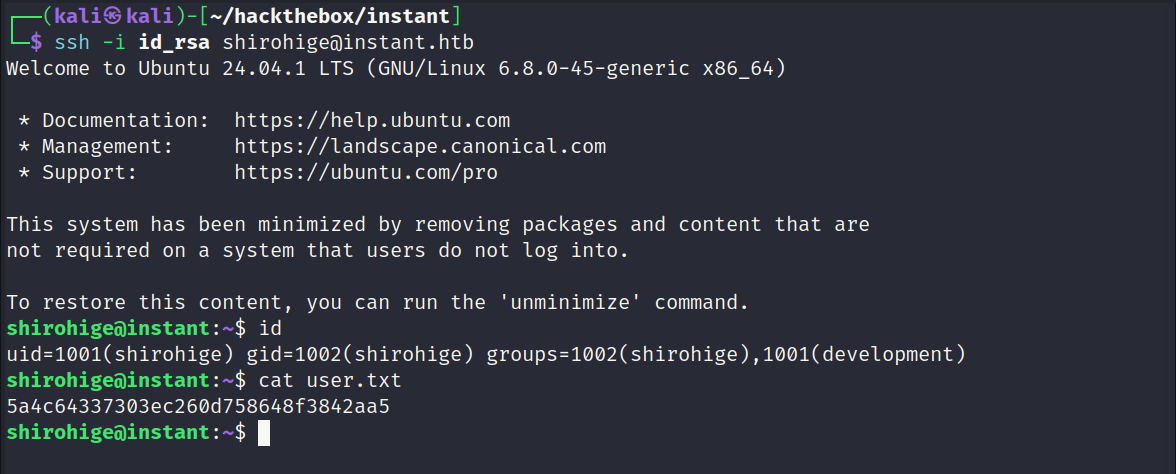
Task: Open the https://landscape.canonical.com management link
Action: pos(420,146)
